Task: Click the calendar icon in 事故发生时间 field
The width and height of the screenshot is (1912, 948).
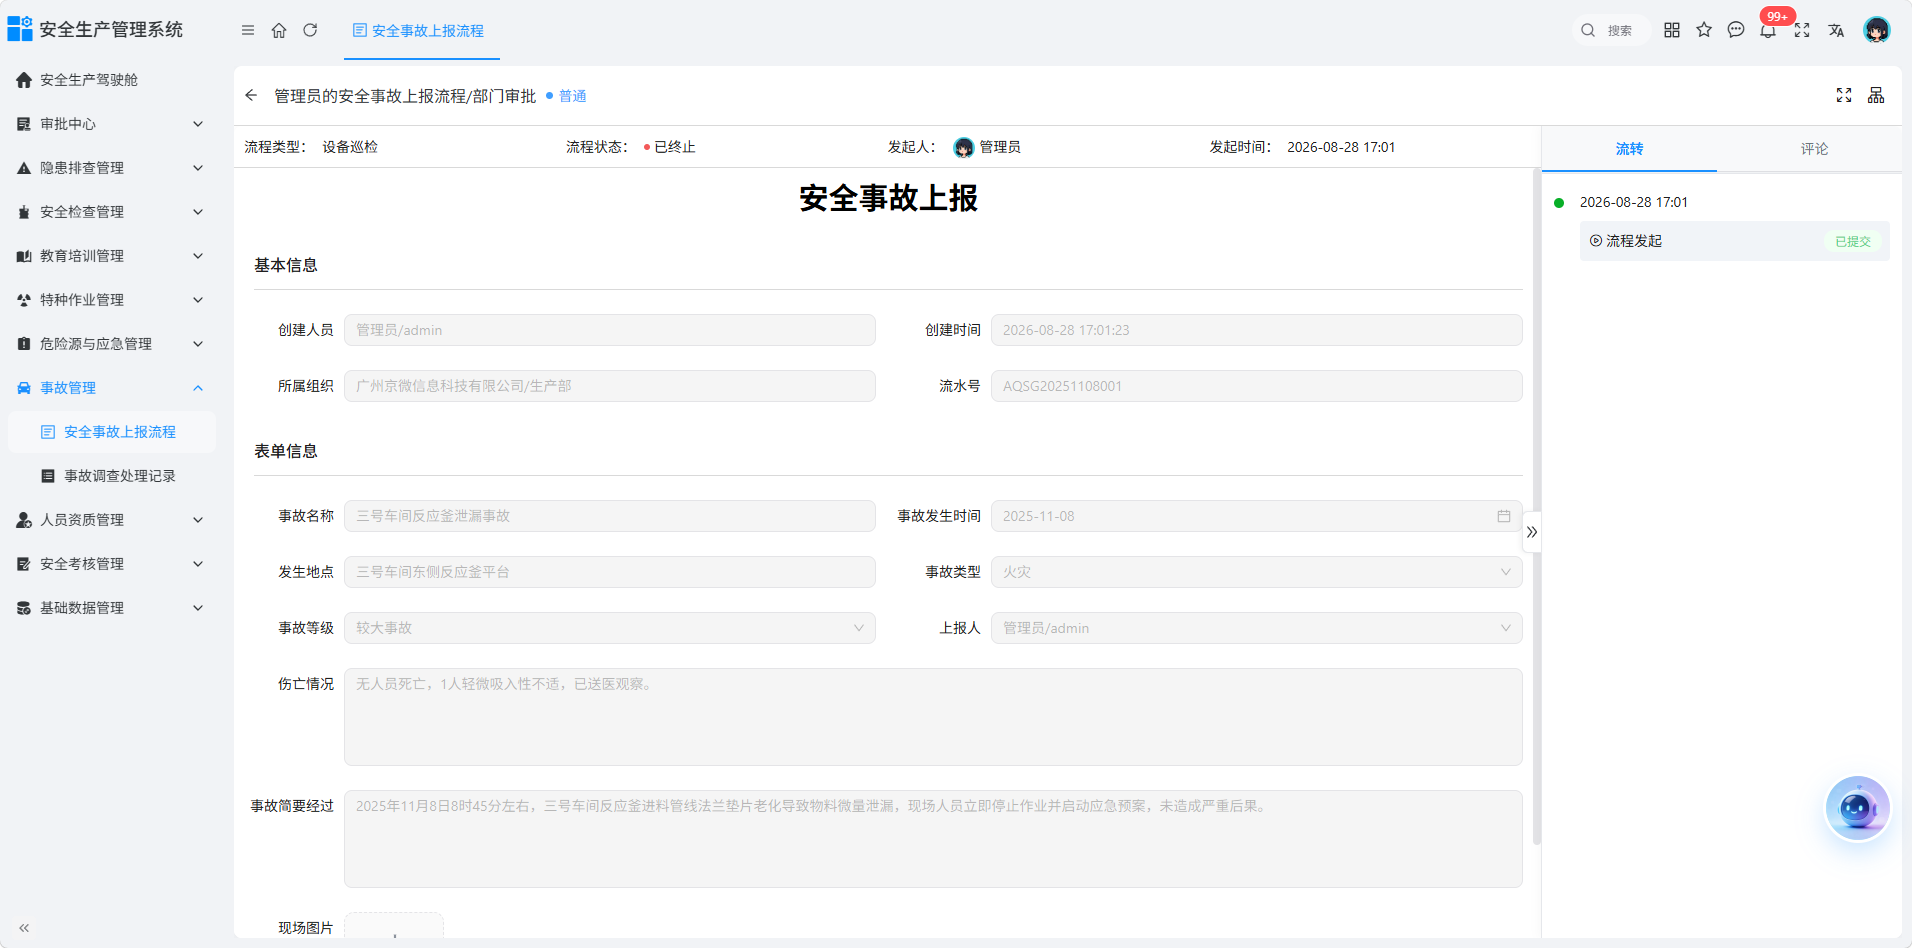Action: click(x=1503, y=516)
